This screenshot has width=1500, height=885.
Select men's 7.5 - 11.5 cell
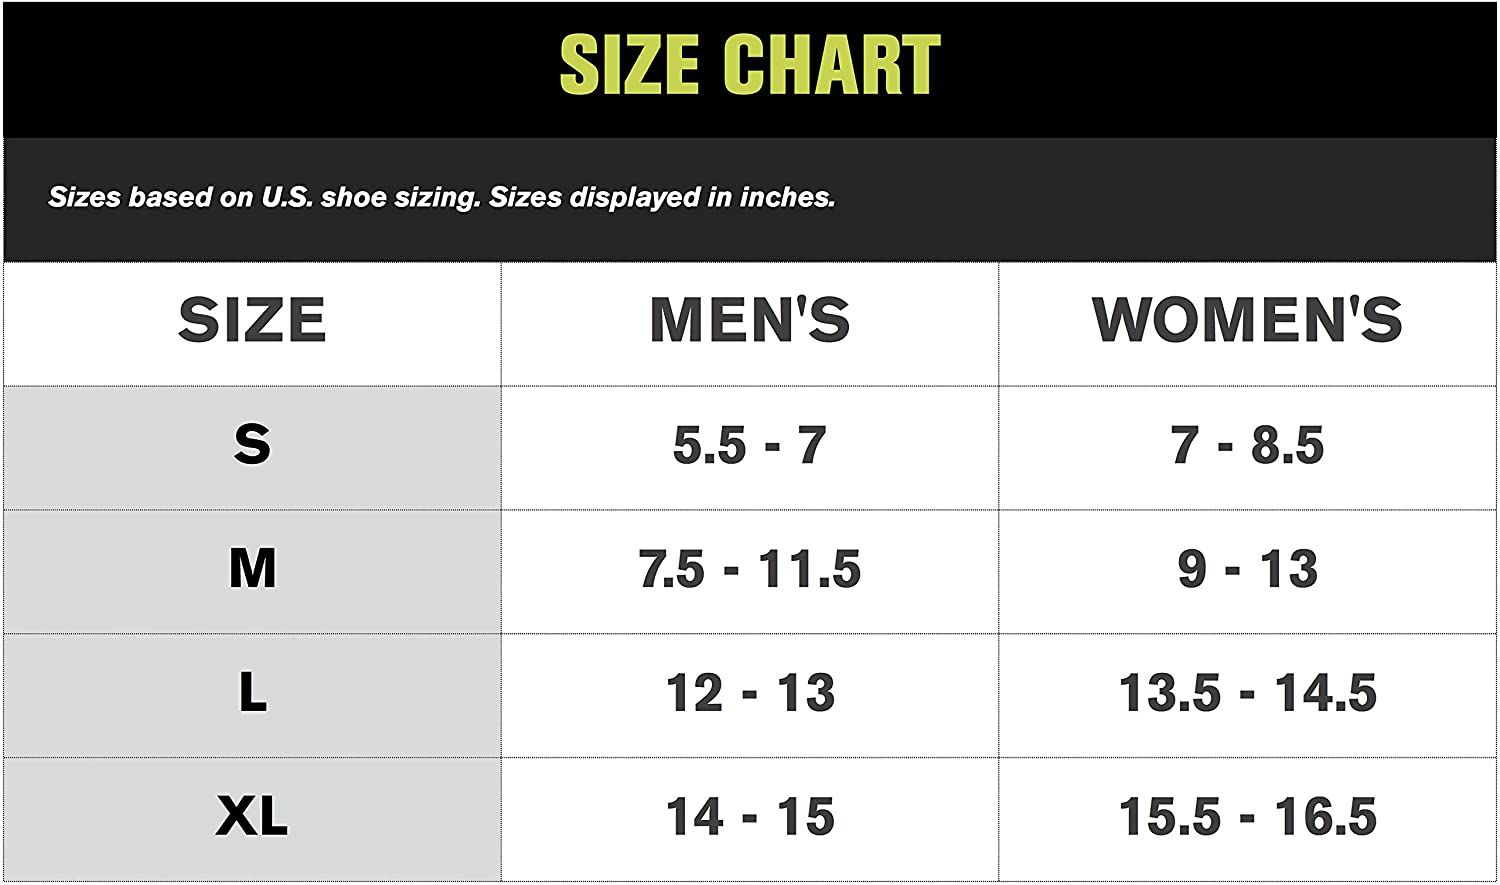click(750, 569)
